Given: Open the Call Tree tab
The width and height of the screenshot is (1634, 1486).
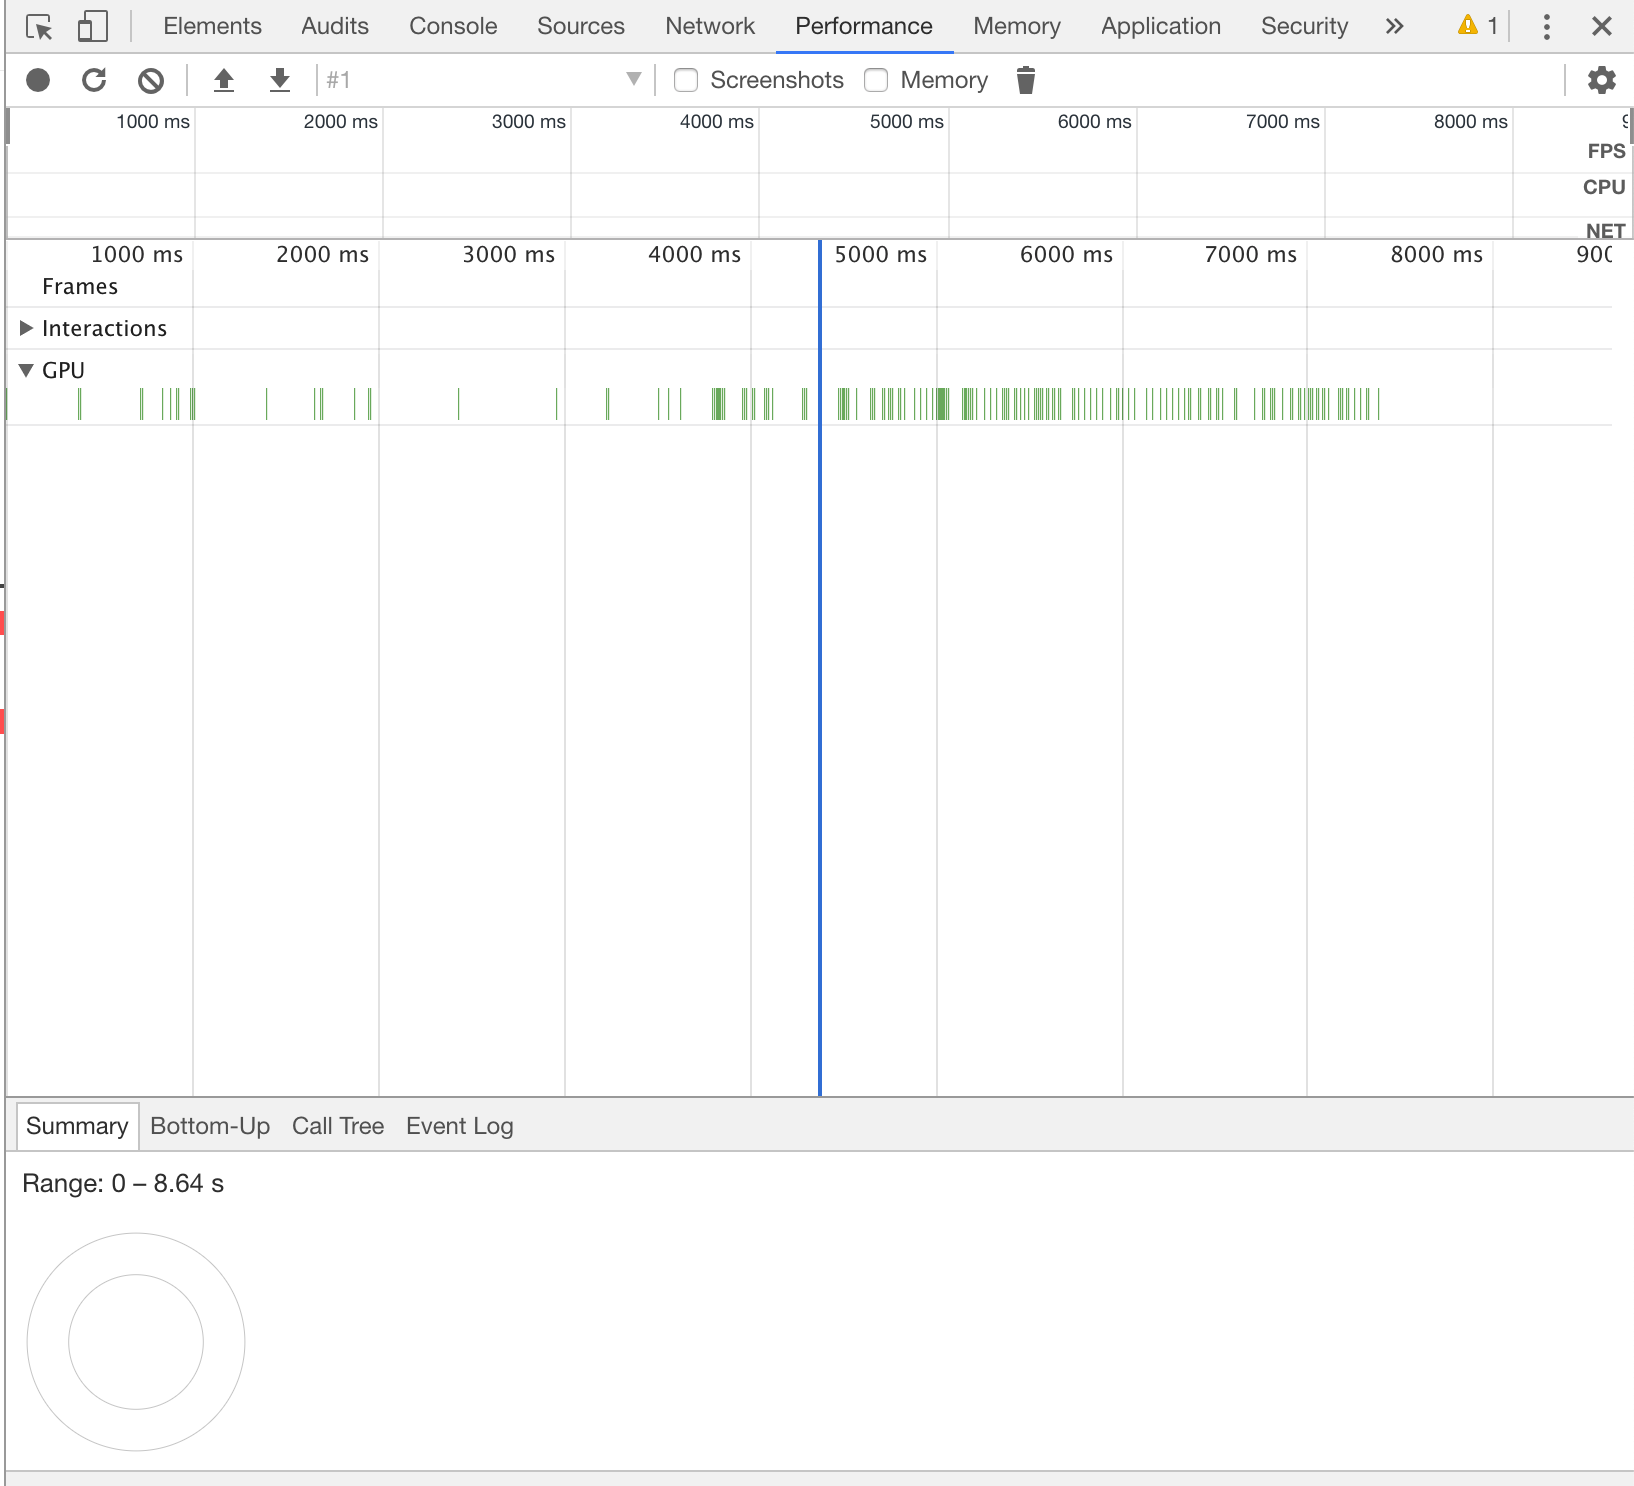Looking at the screenshot, I should click(x=338, y=1126).
